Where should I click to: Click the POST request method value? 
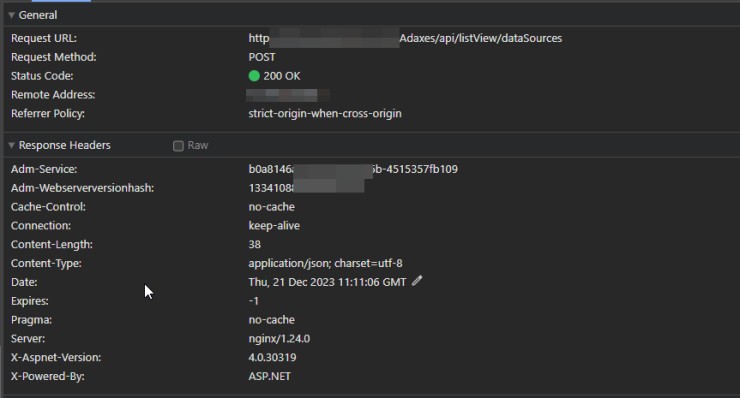point(262,57)
